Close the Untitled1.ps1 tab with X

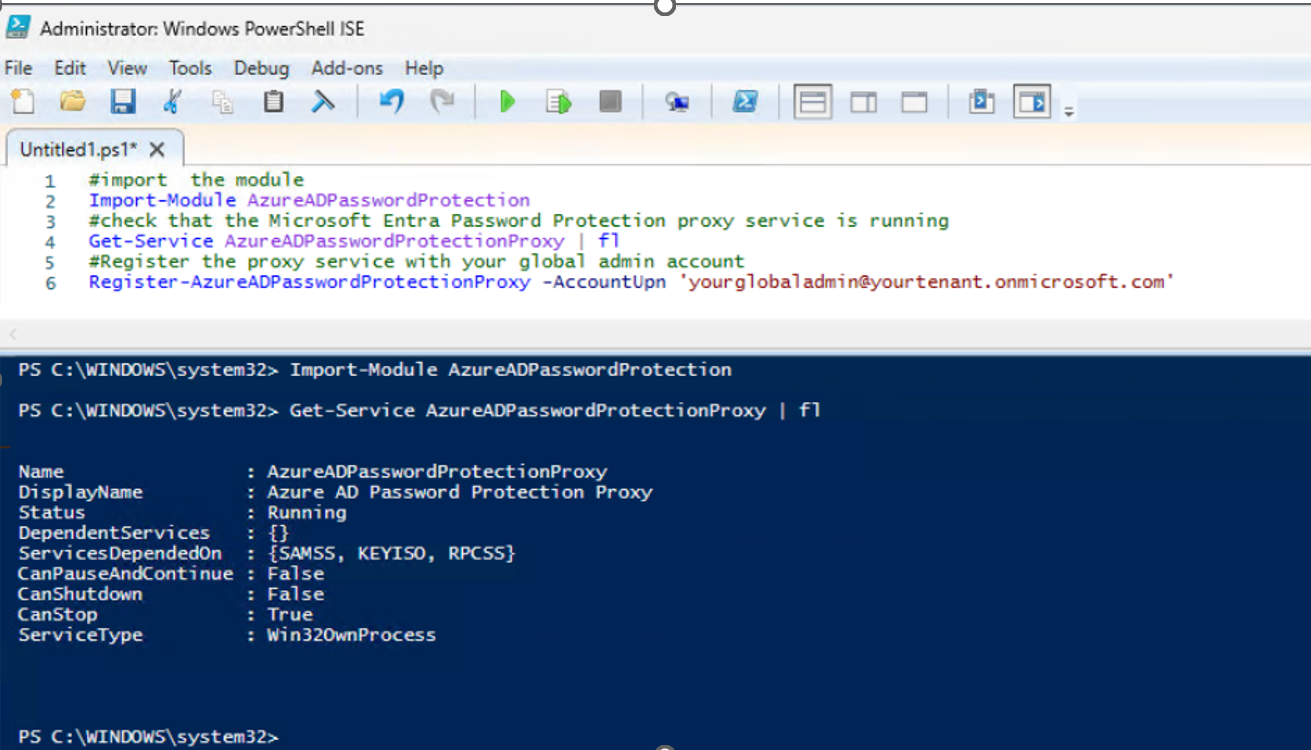(157, 150)
